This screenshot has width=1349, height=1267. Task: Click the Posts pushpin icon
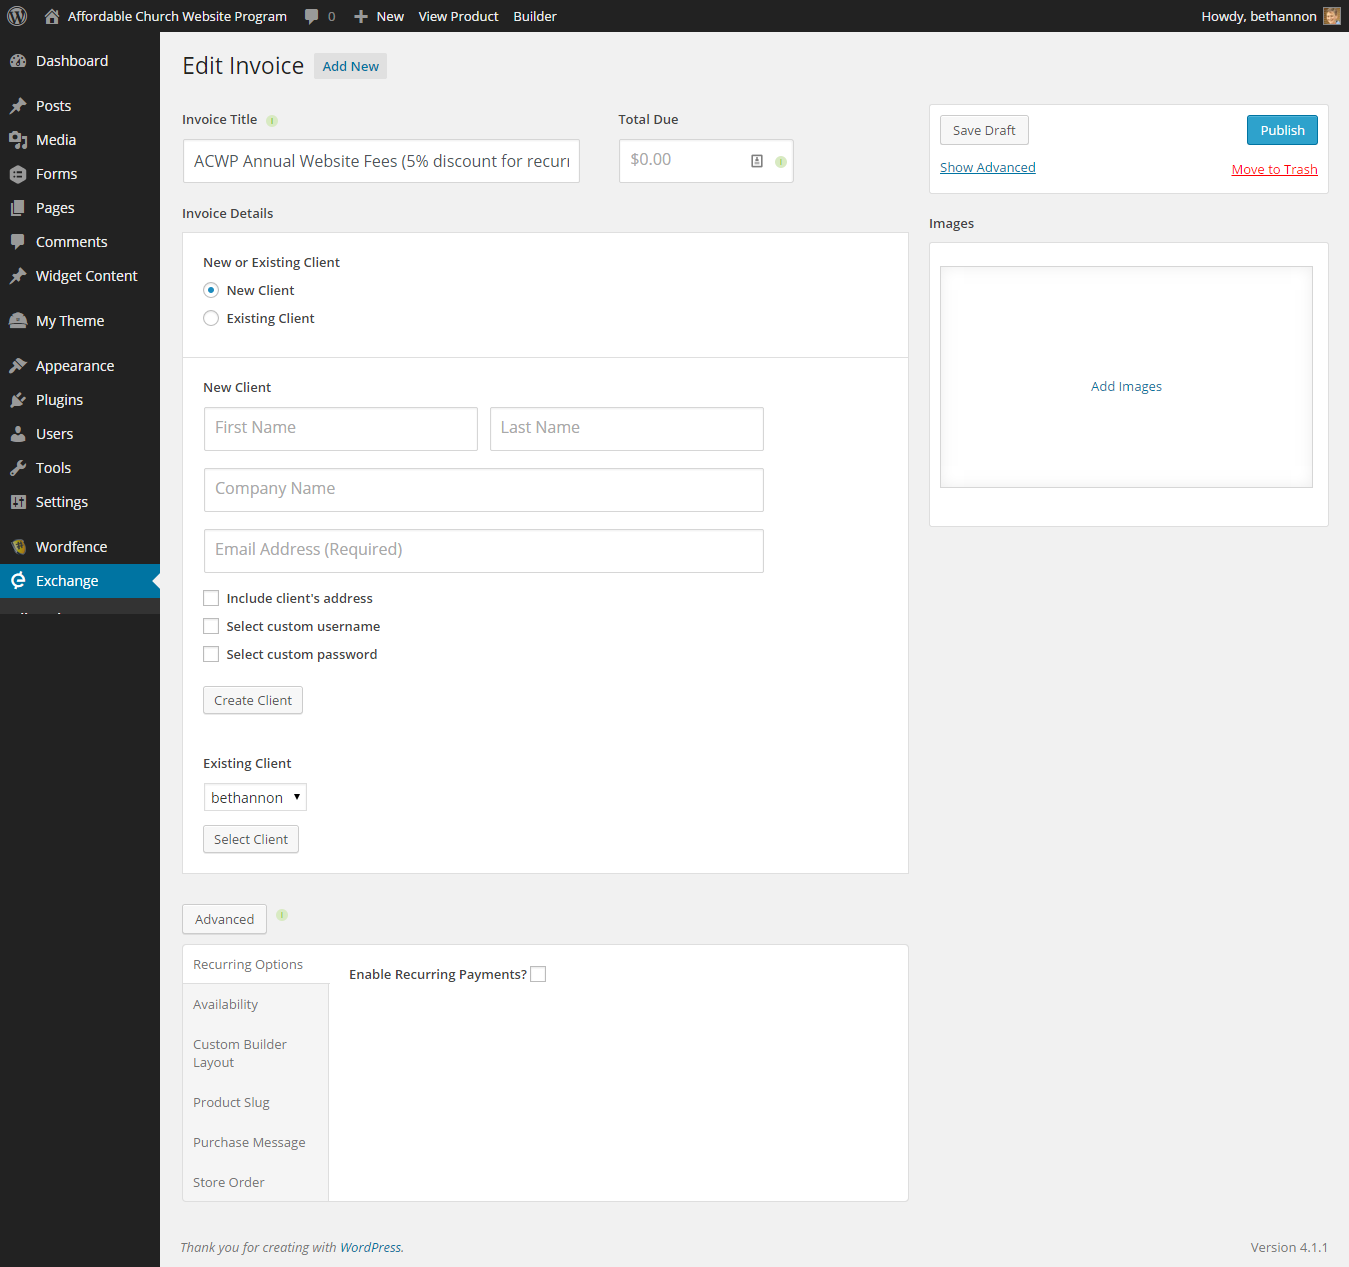point(18,106)
